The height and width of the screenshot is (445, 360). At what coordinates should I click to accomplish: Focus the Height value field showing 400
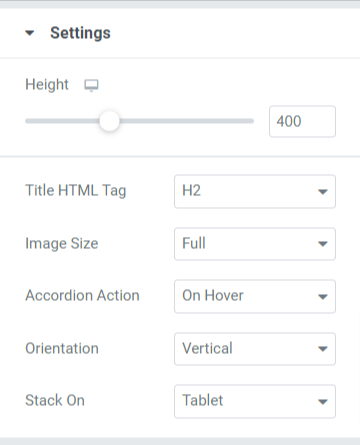point(302,121)
